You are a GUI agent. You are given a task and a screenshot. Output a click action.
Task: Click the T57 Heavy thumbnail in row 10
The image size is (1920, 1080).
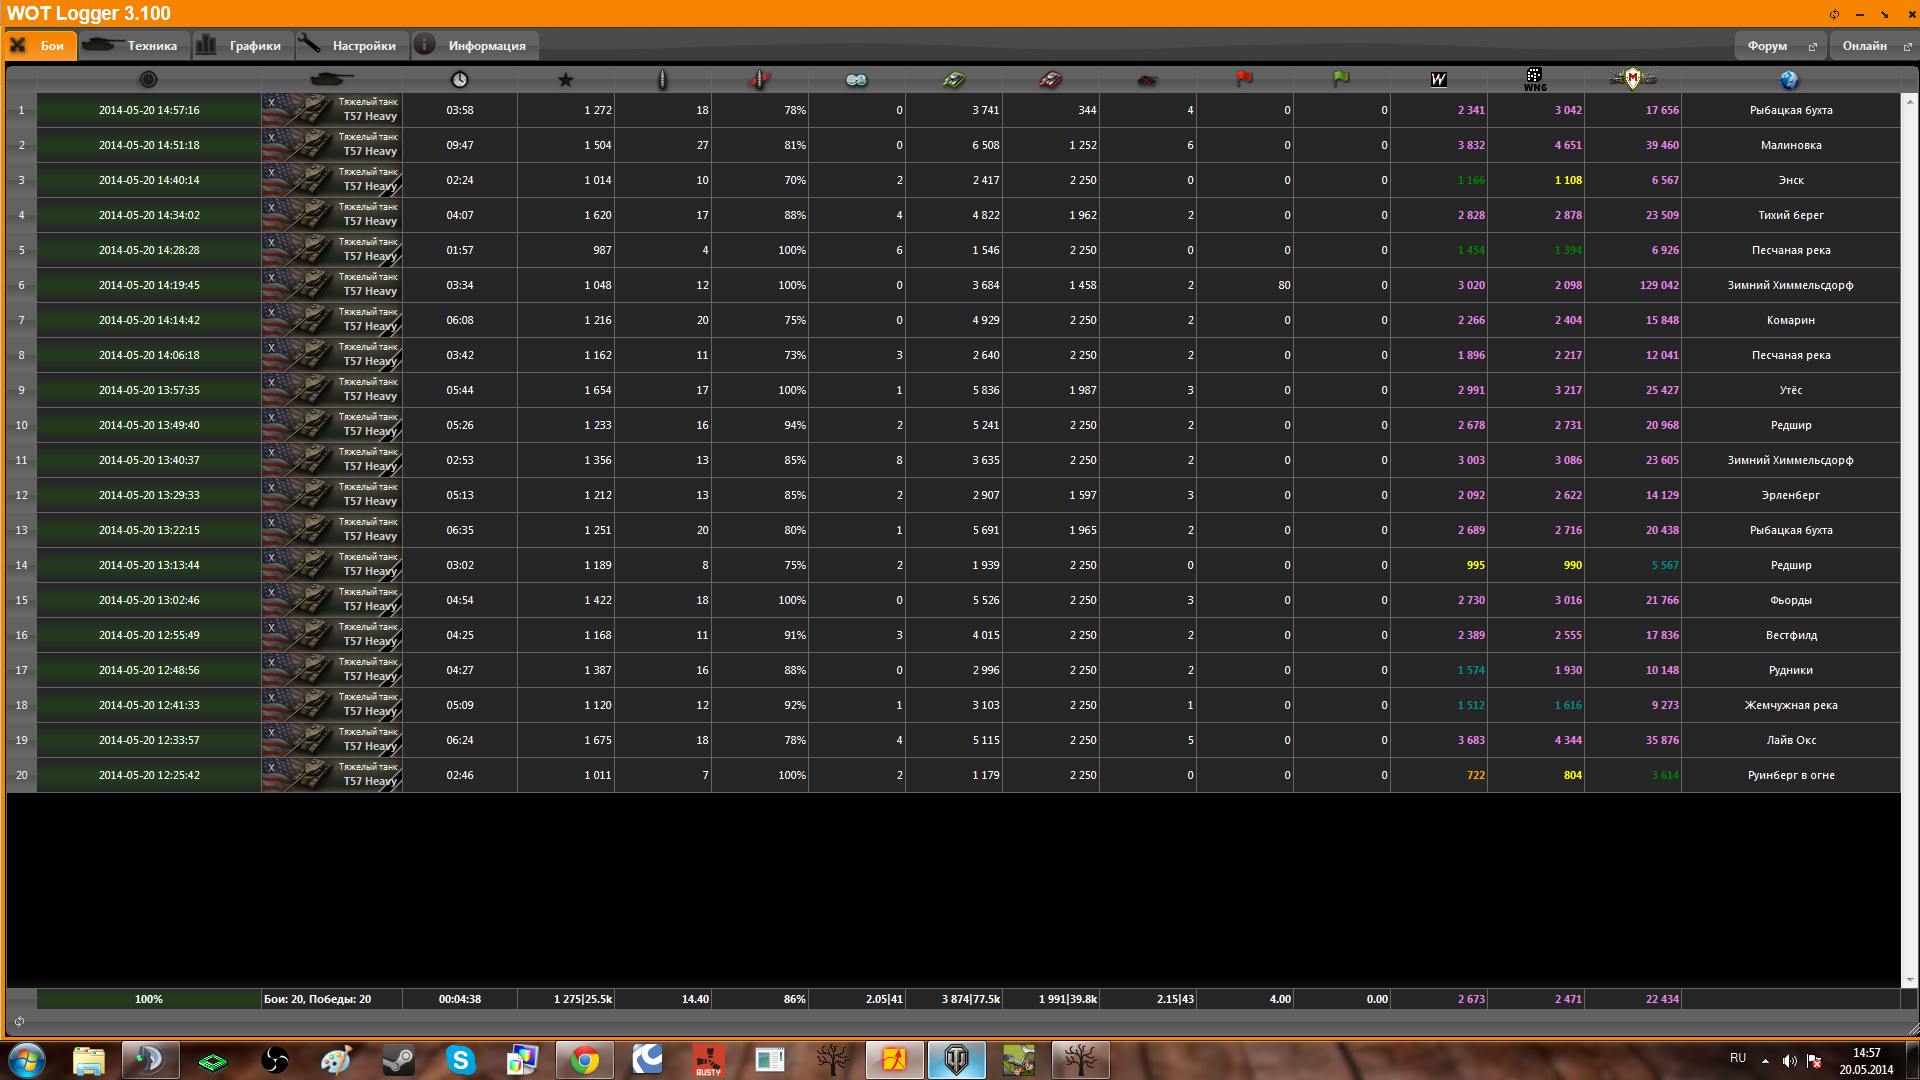tap(332, 425)
